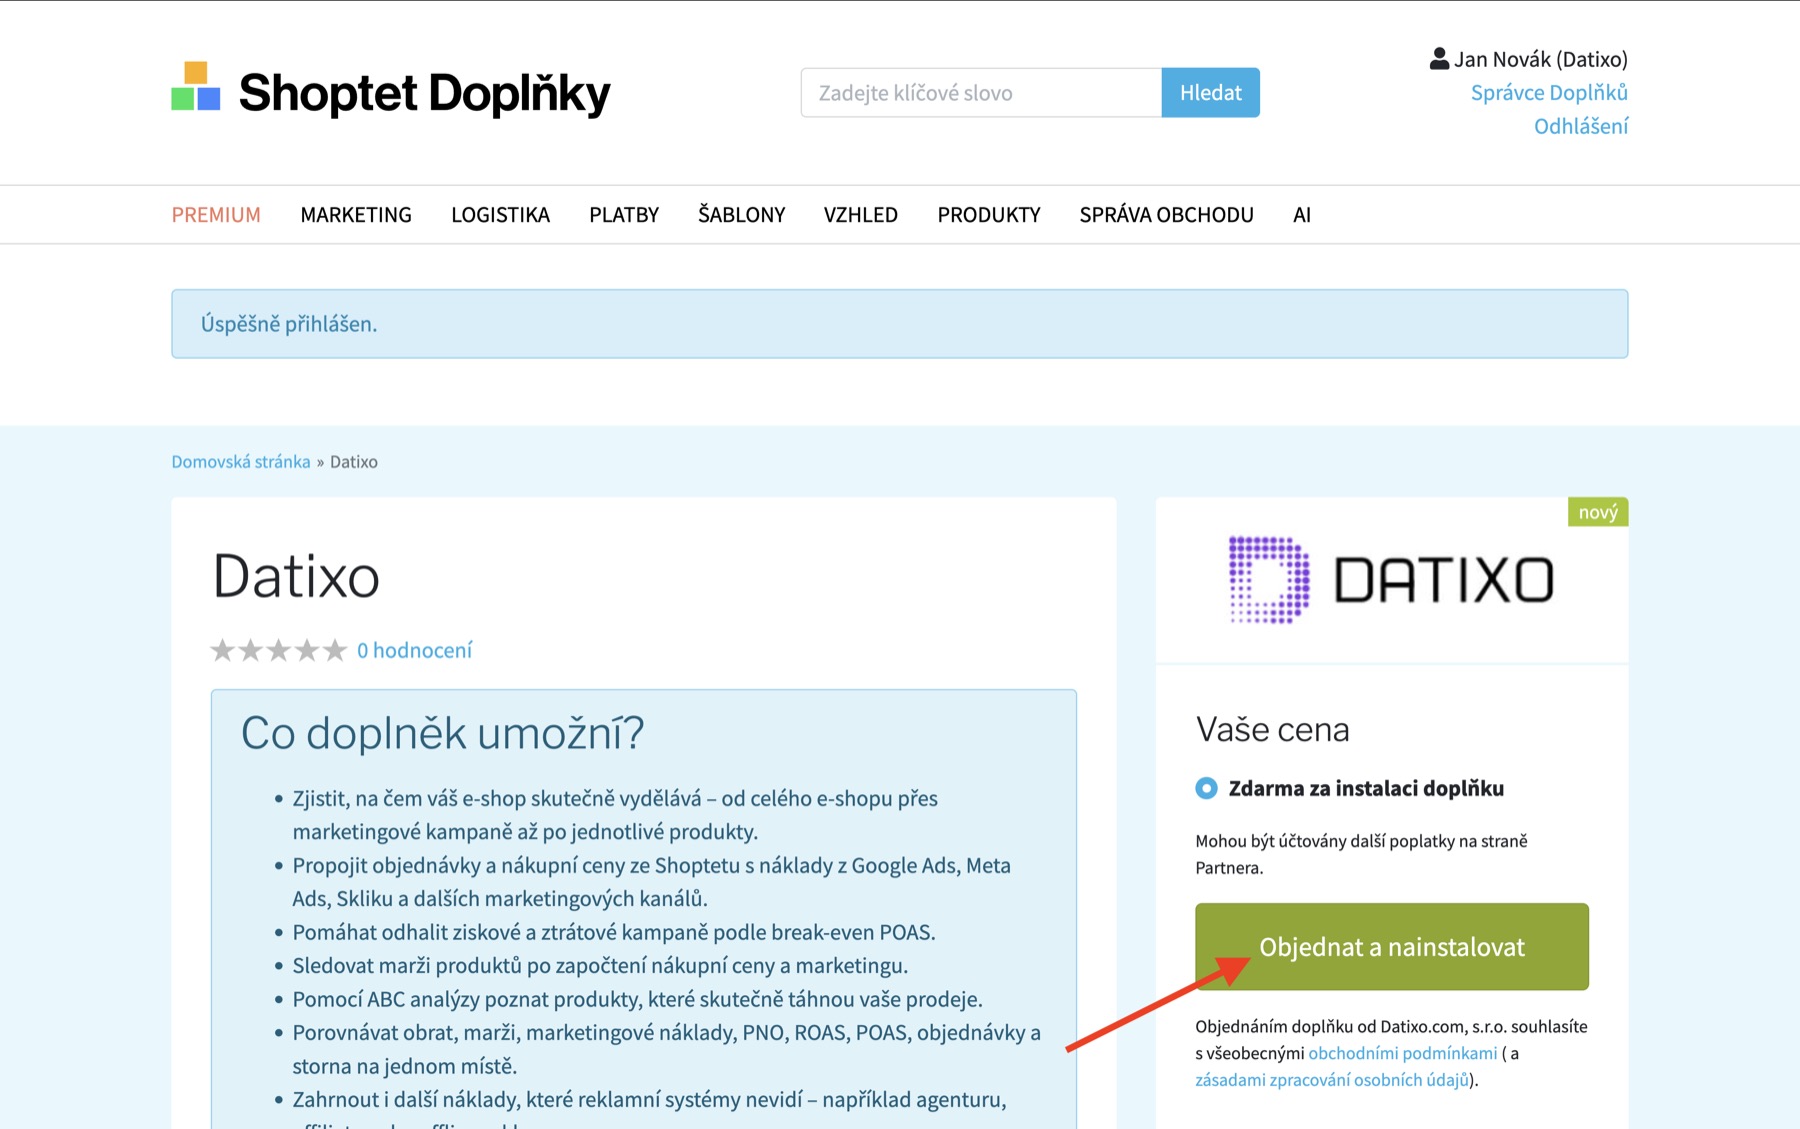Click the 'Co doplněk umožní?' heading
This screenshot has width=1800, height=1129.
coord(442,733)
